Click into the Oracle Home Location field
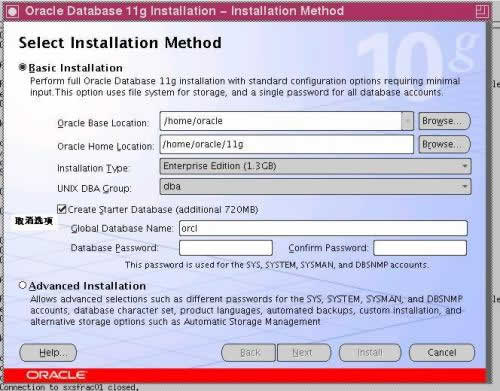Viewport: 500px width, 391px height. [287, 144]
